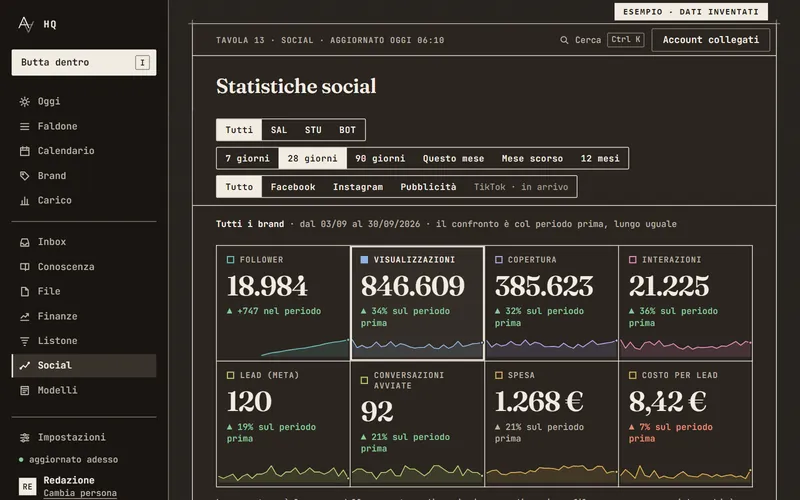Image resolution: width=800 pixels, height=500 pixels.
Task: Open the Cerca search field
Action: point(602,40)
